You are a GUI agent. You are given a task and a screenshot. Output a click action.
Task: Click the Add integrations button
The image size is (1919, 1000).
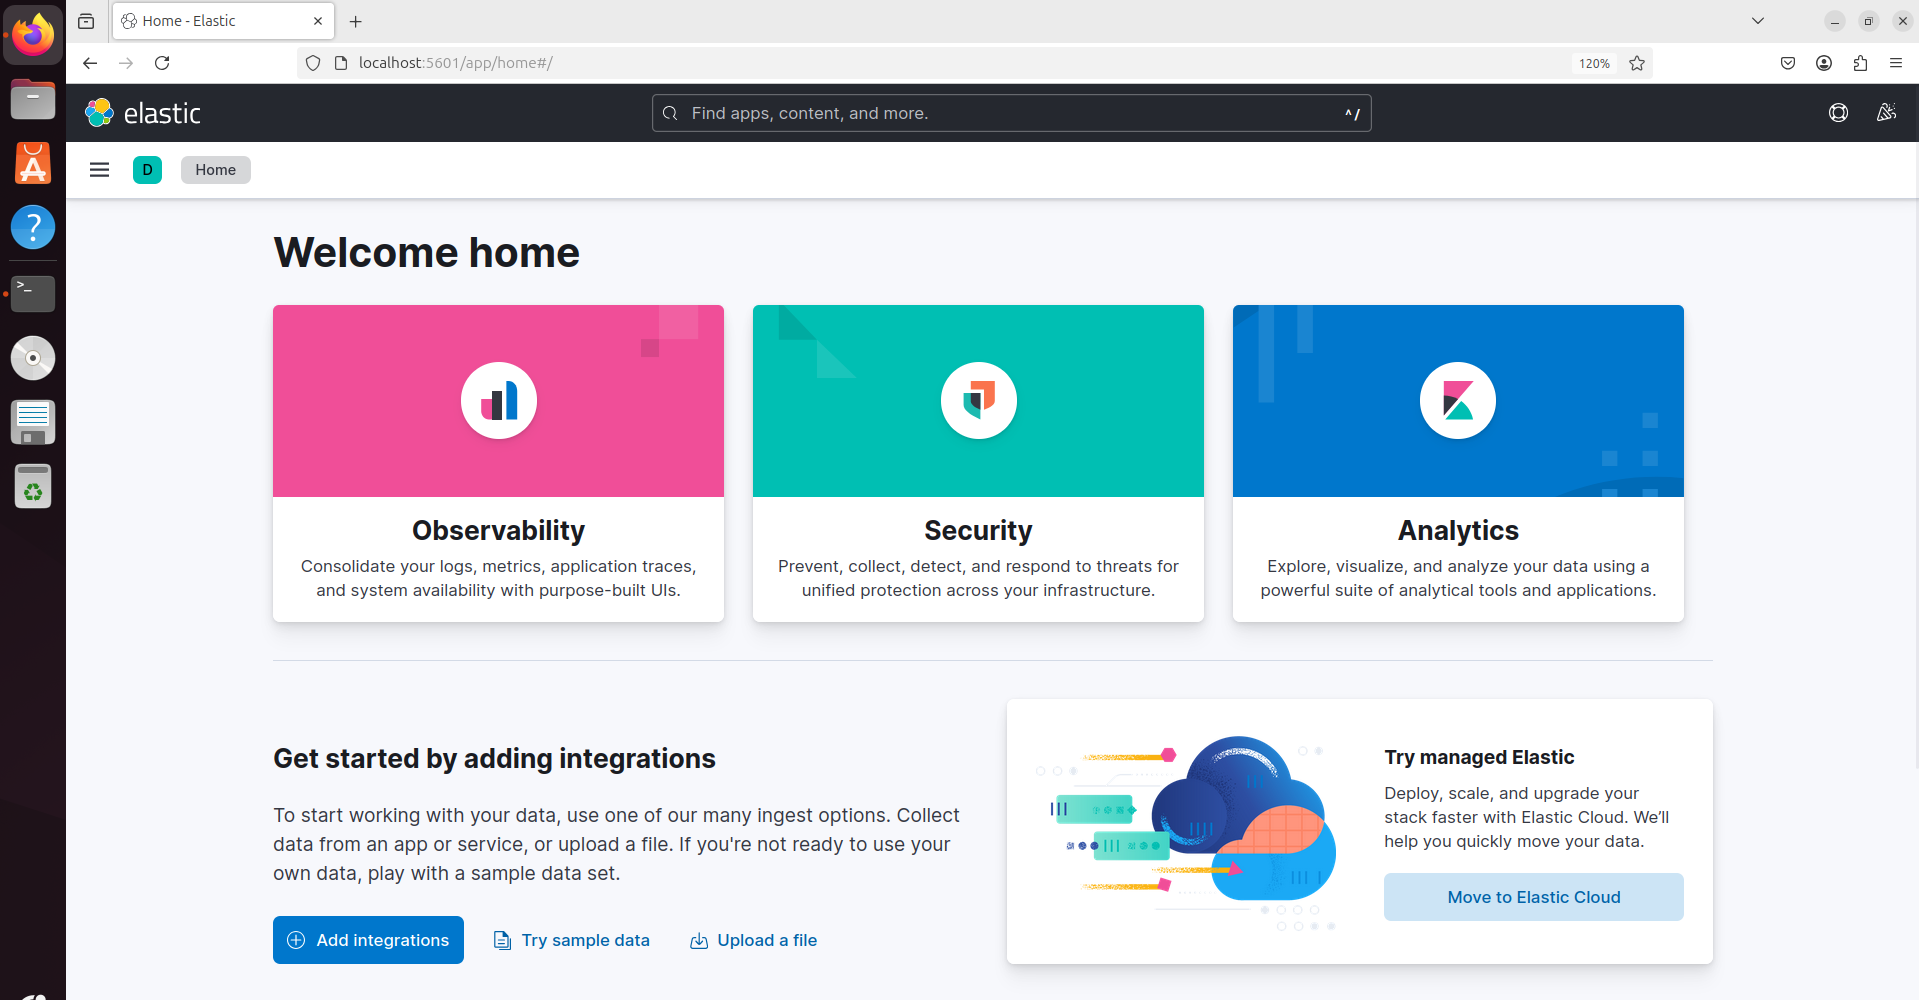[368, 940]
